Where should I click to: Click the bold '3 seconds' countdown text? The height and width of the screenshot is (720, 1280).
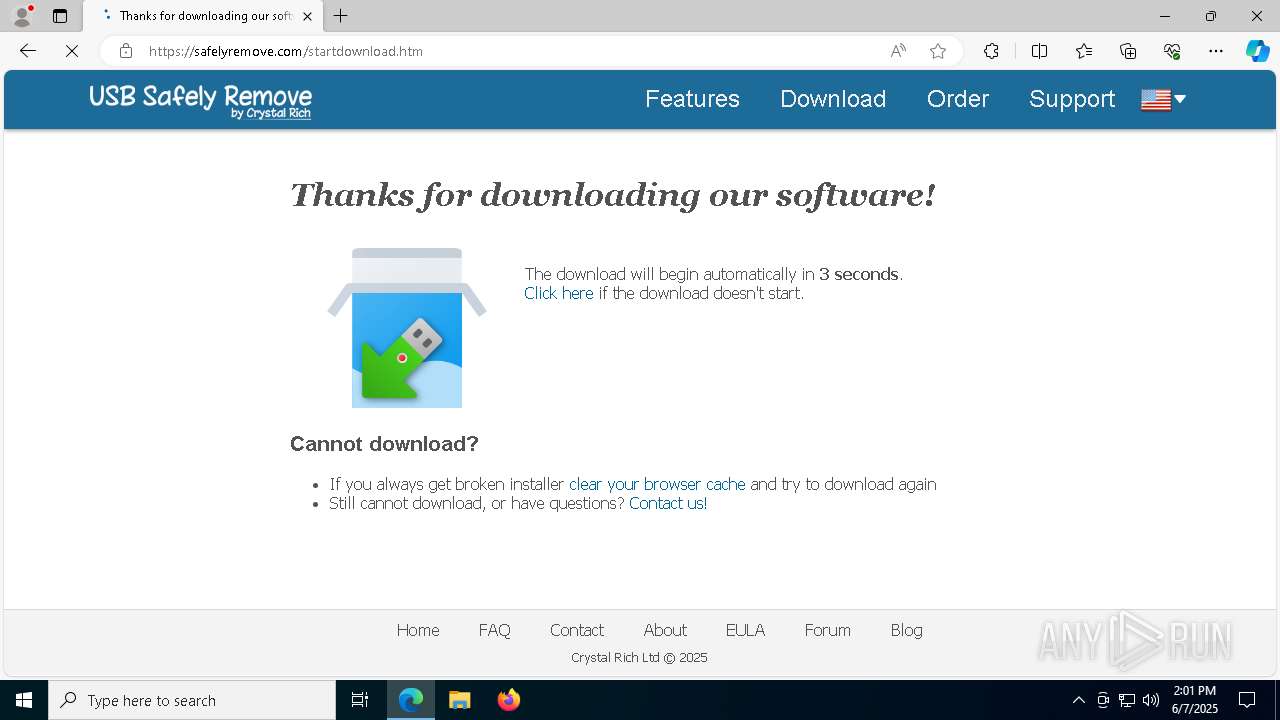coord(859,274)
